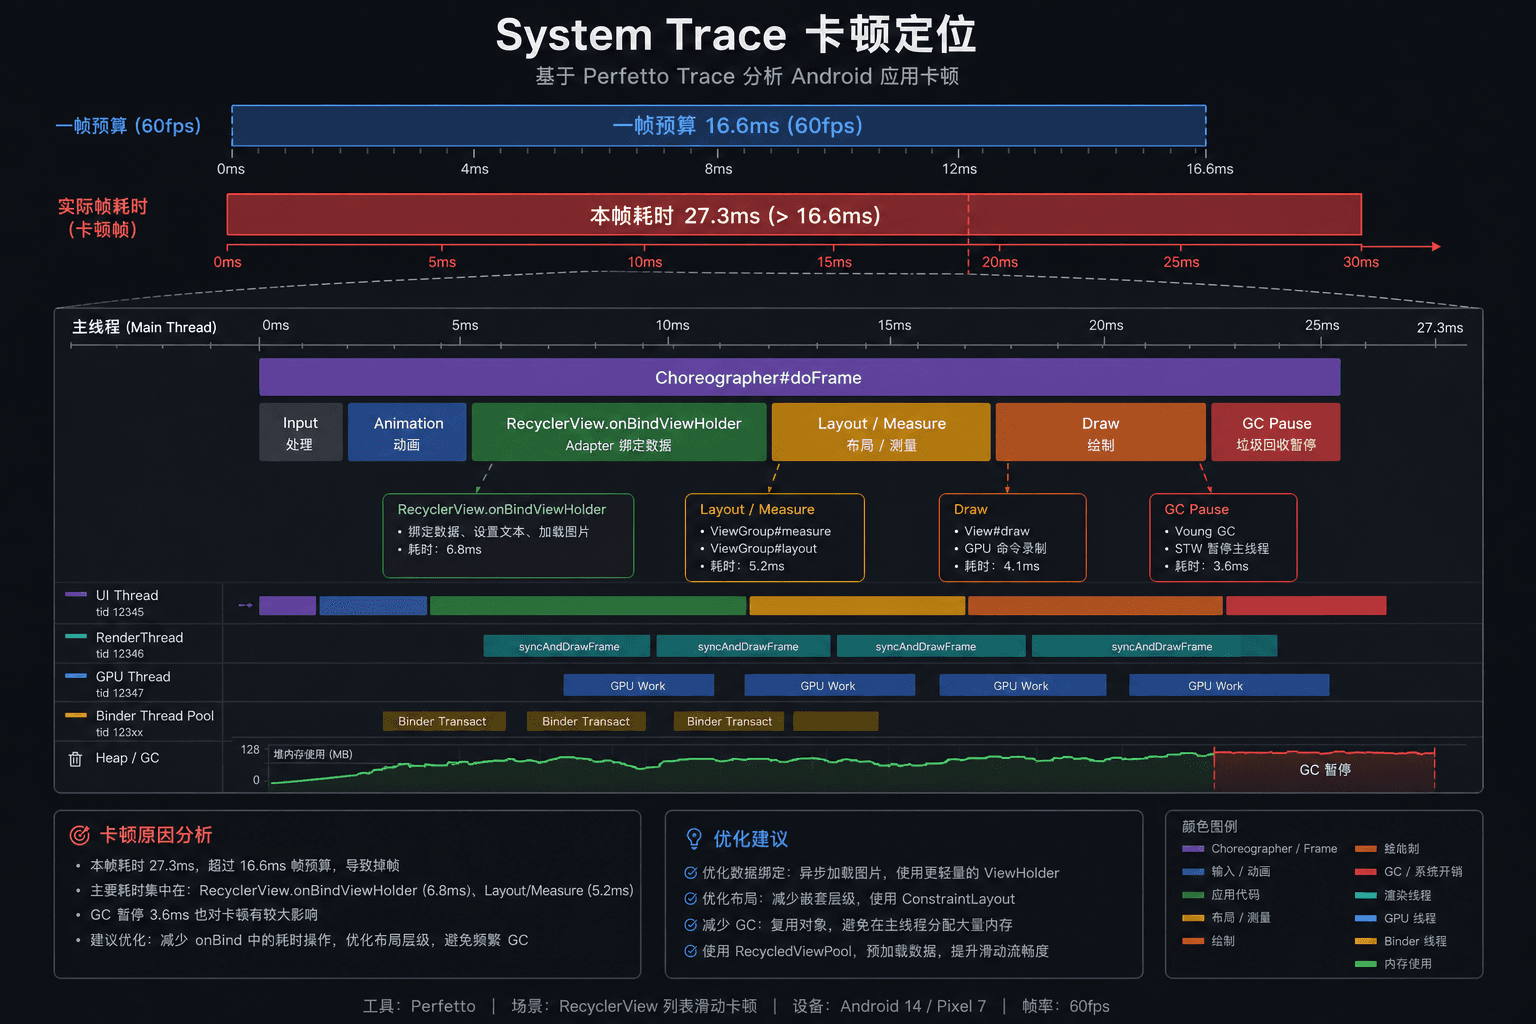The height and width of the screenshot is (1024, 1536).
Task: Click the footer text 工具: Perfetto
Action: coord(419,1006)
